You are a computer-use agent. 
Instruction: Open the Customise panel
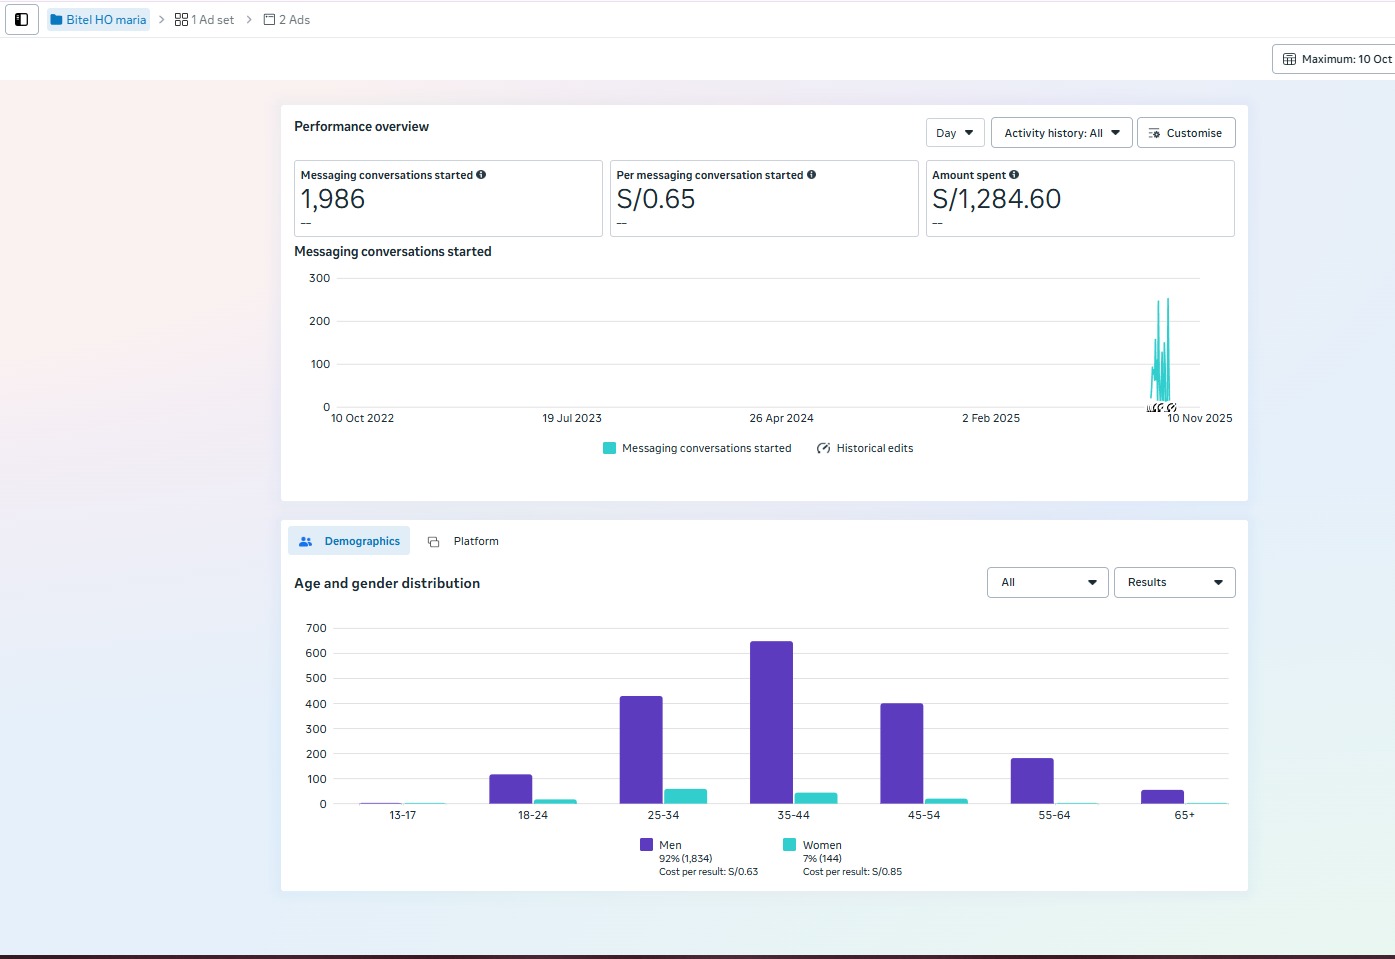(1186, 132)
